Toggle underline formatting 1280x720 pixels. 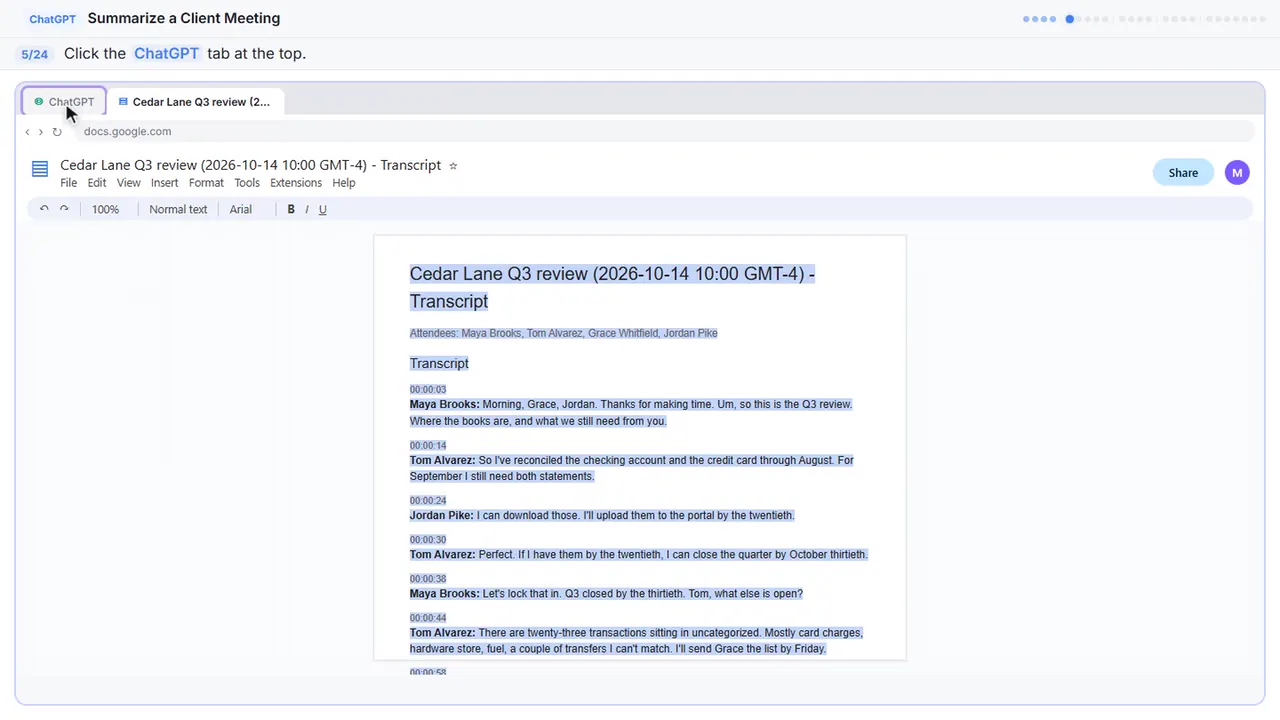[322, 209]
